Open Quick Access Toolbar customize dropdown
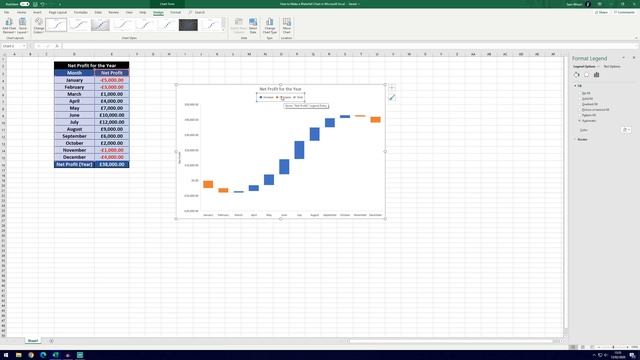The width and height of the screenshot is (640, 360). [60, 4]
